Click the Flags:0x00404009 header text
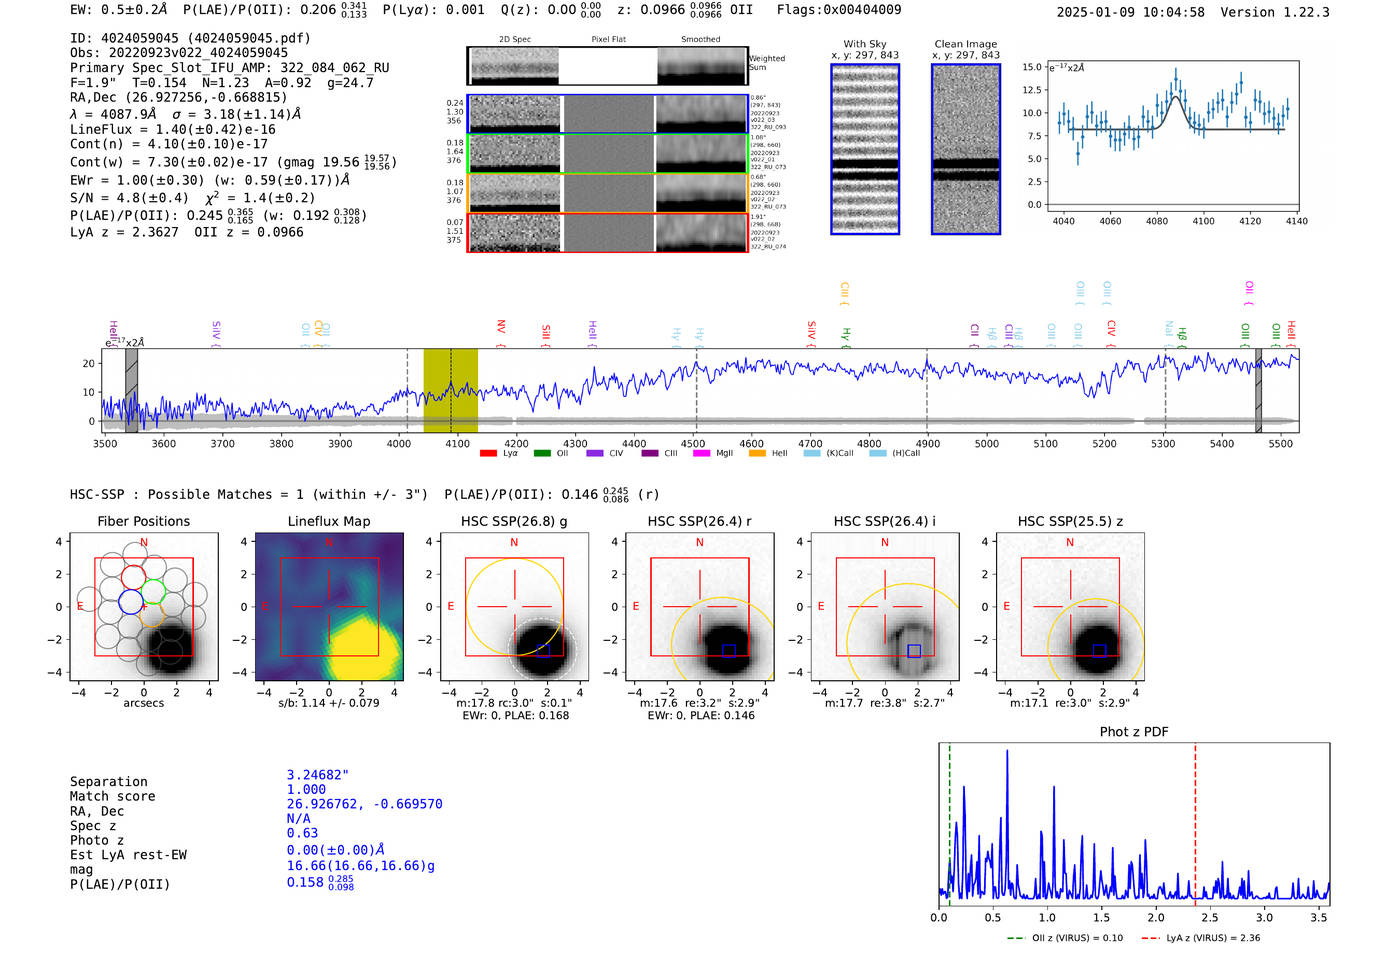 pyautogui.click(x=839, y=10)
